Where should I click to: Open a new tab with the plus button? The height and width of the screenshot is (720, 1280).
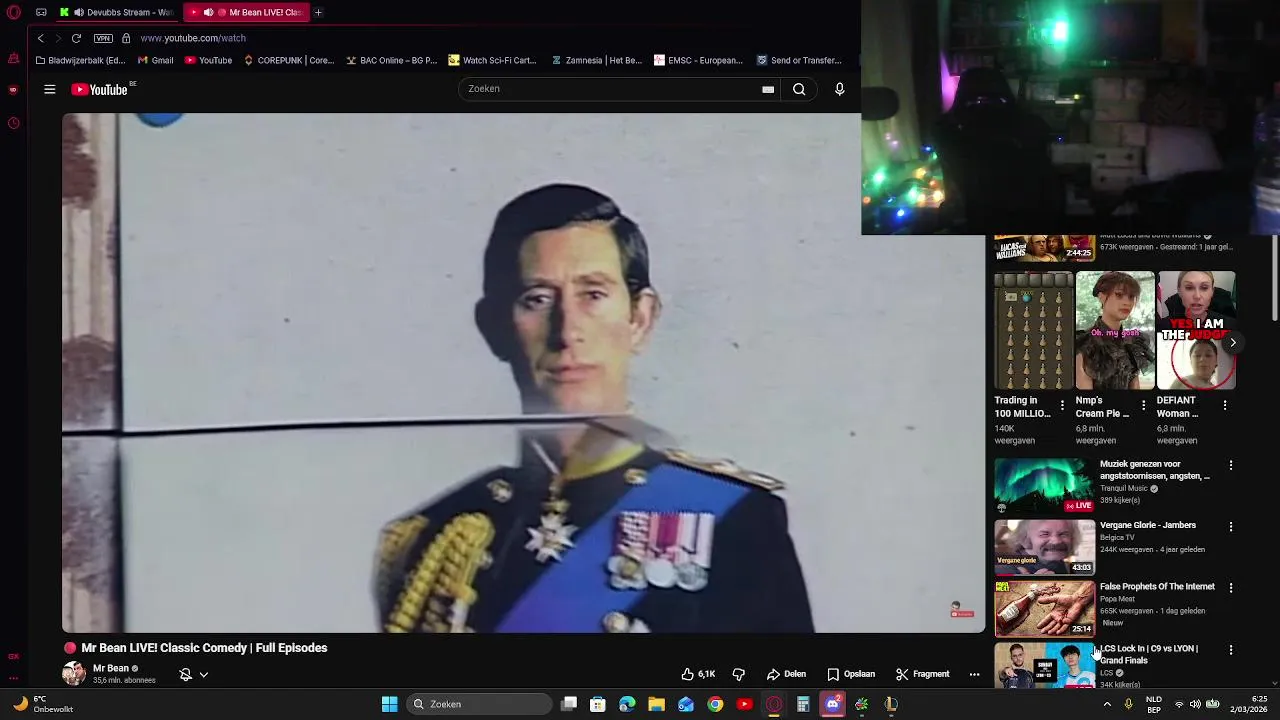(x=318, y=12)
